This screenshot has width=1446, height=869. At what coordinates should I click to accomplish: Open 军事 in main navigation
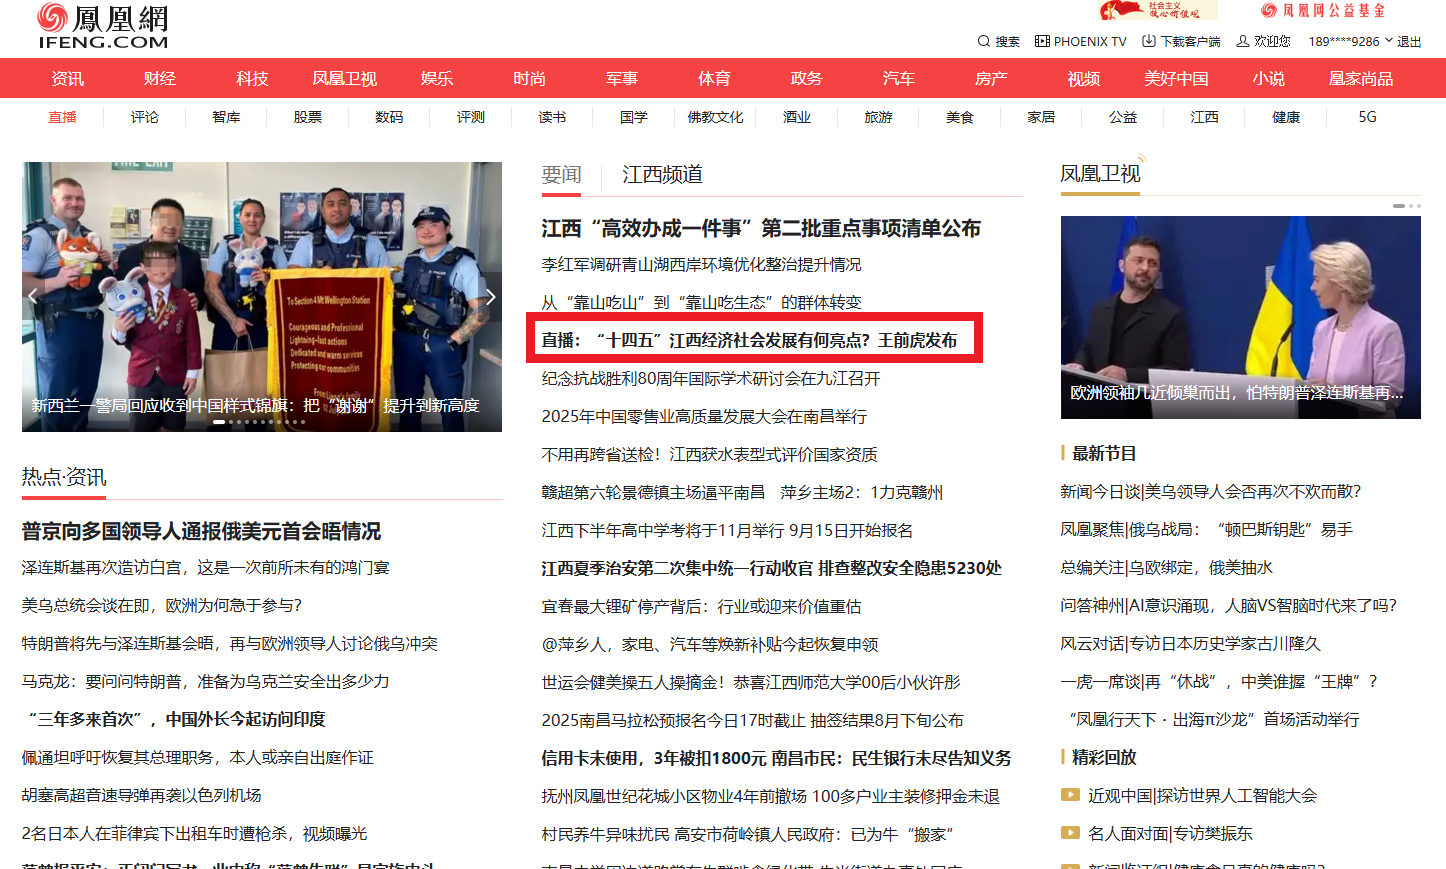[x=622, y=78]
